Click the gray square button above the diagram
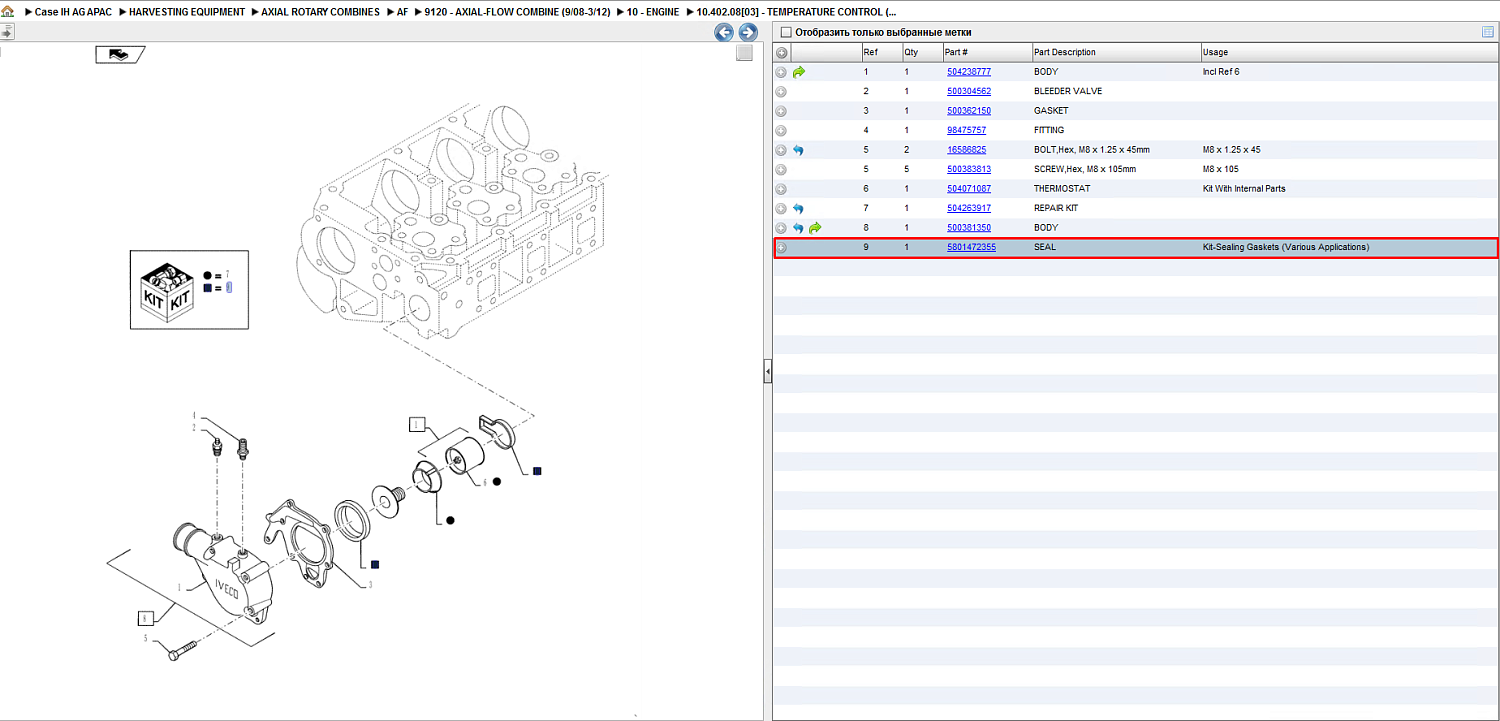Screen dimensions: 1500x721 [744, 53]
